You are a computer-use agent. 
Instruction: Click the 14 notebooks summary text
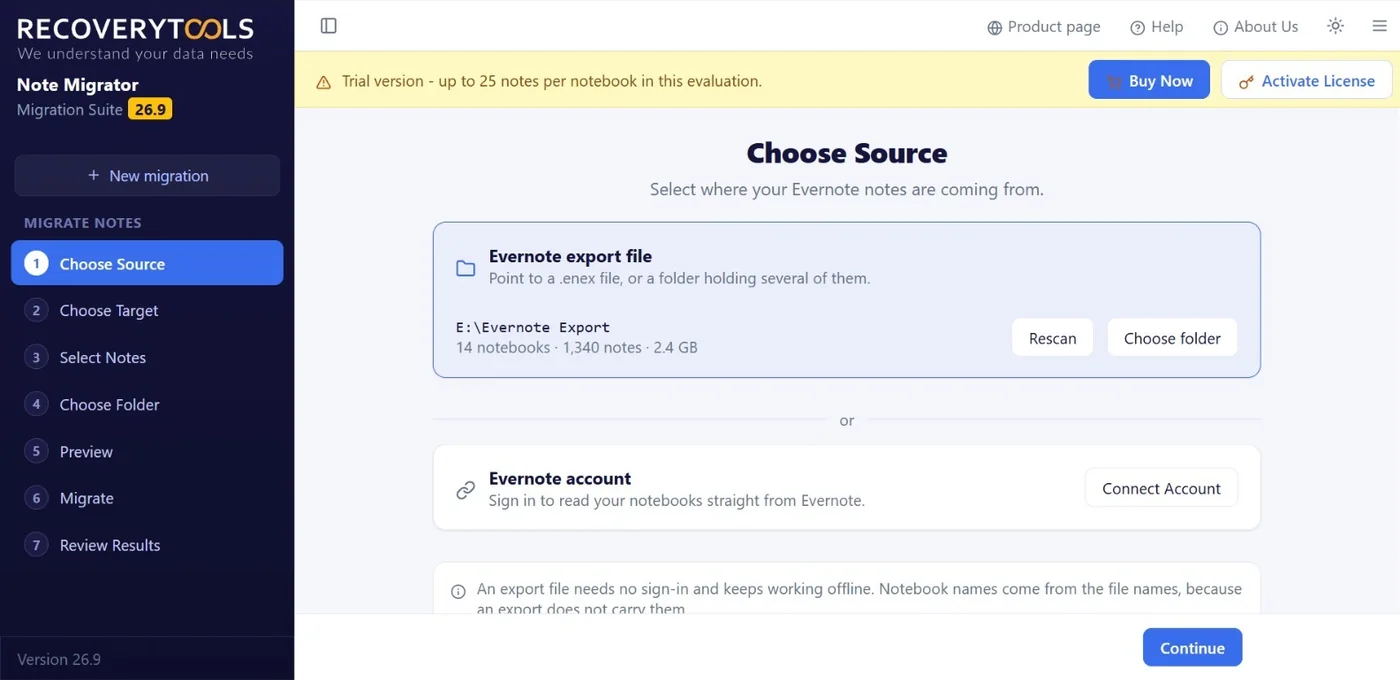tap(577, 348)
